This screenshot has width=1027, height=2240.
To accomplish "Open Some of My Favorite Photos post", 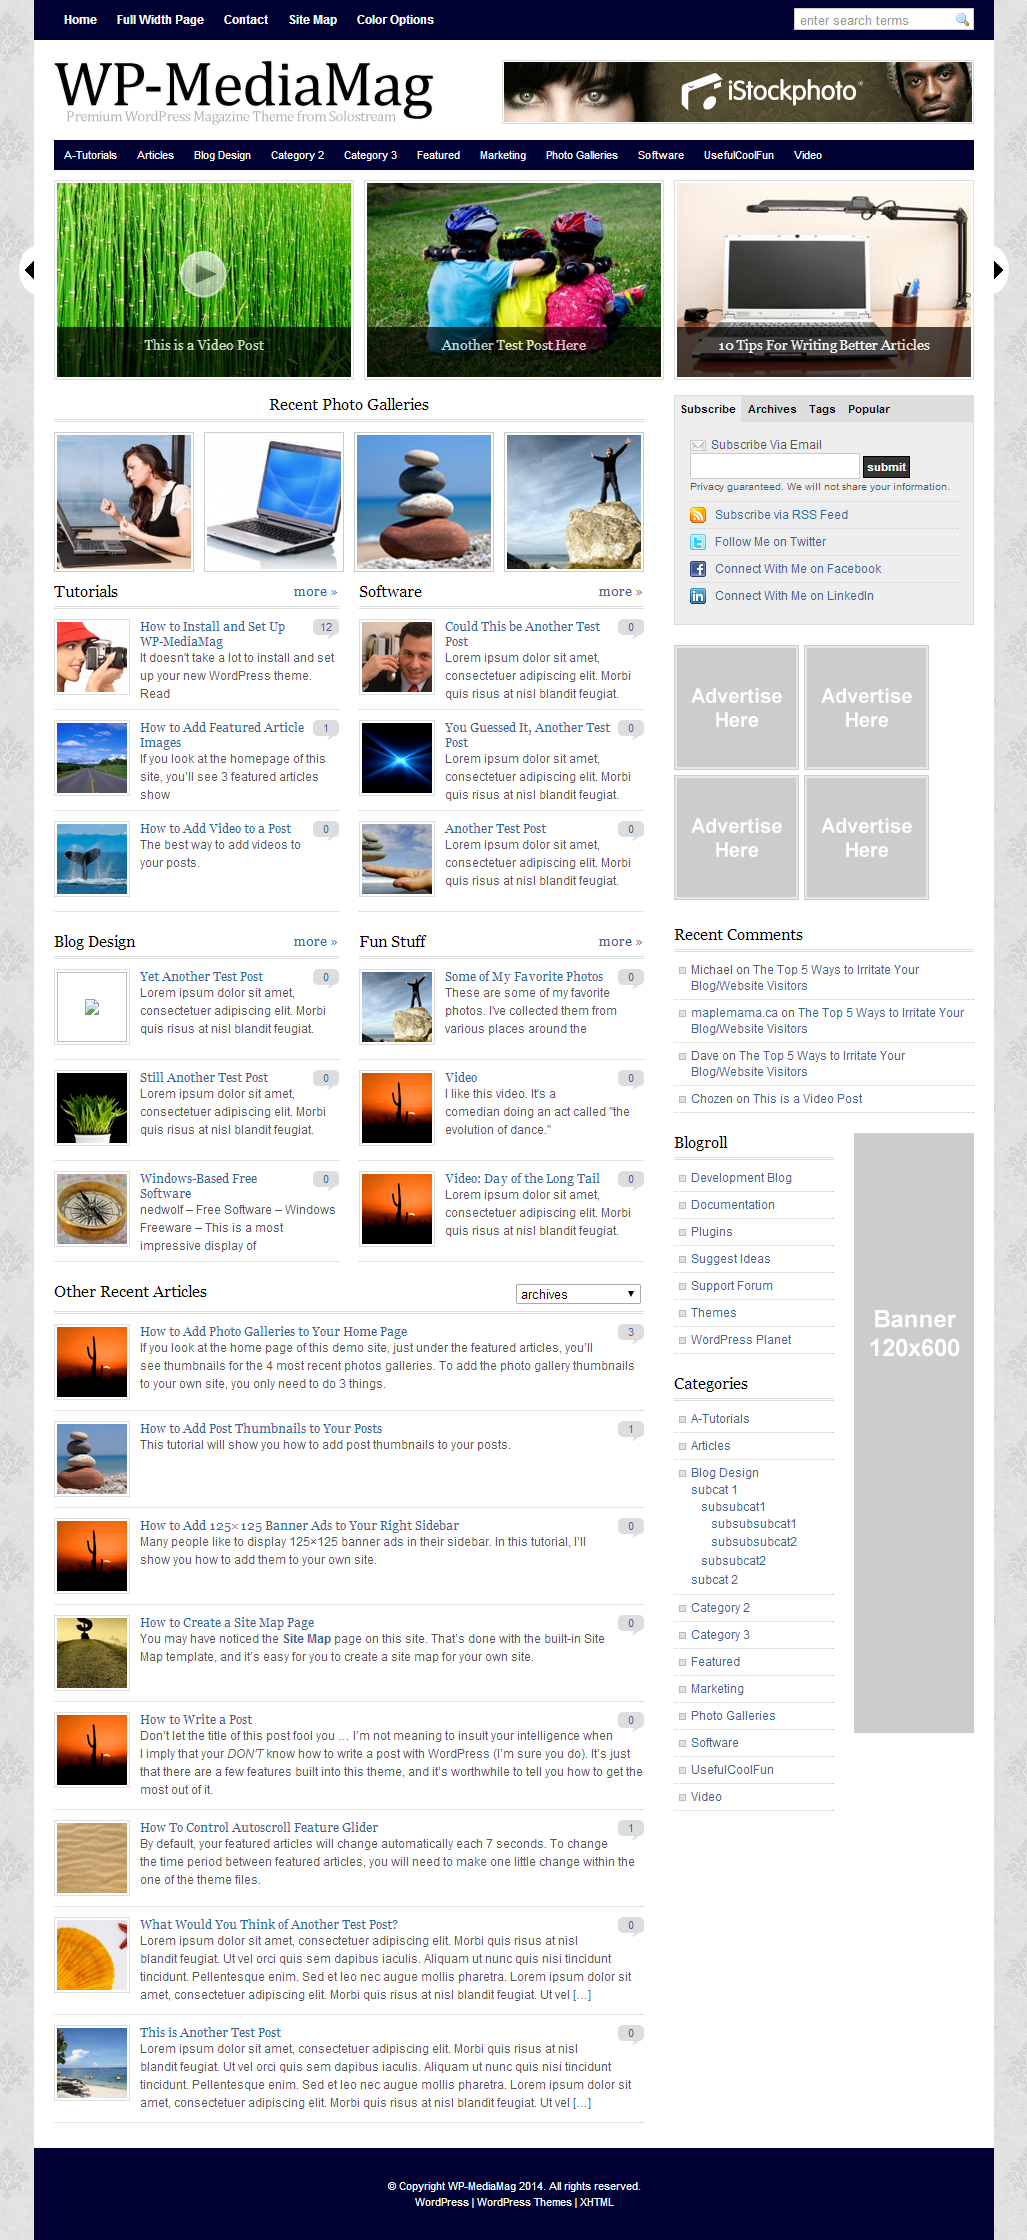I will click(x=524, y=977).
